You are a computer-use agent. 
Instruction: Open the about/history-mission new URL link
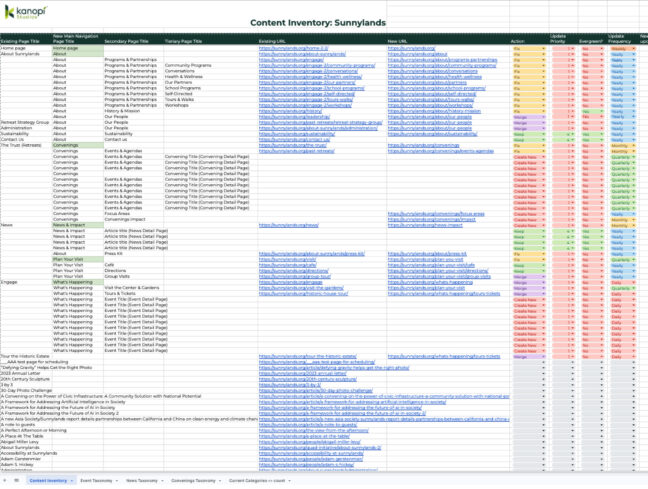(x=434, y=111)
